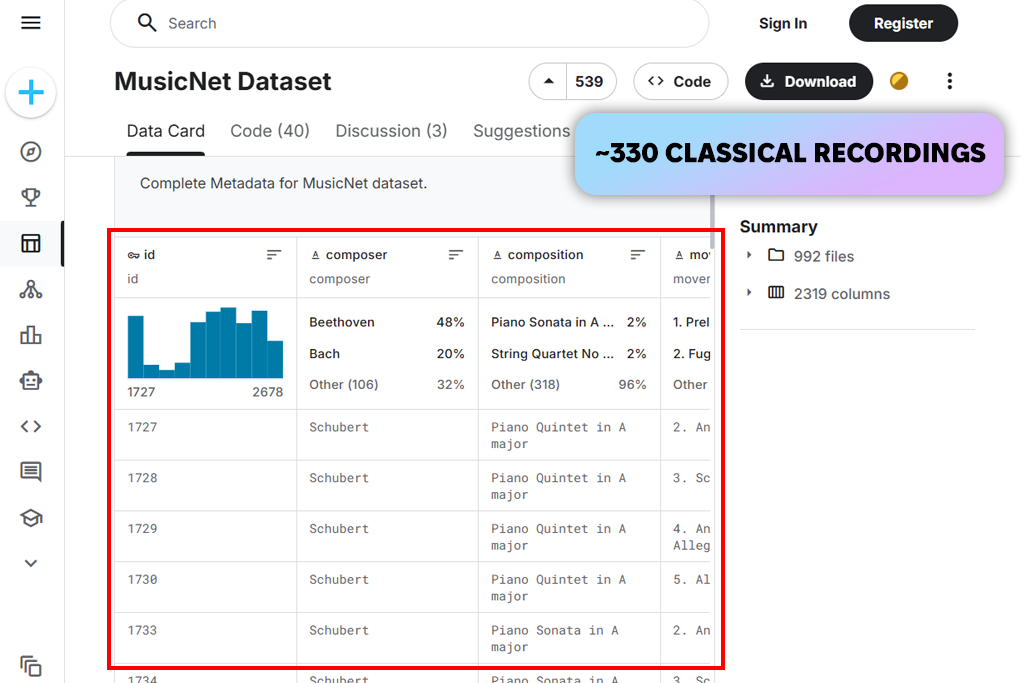This screenshot has width=1024, height=683.
Task: Select the row with id 1733
Action: [x=415, y=639]
